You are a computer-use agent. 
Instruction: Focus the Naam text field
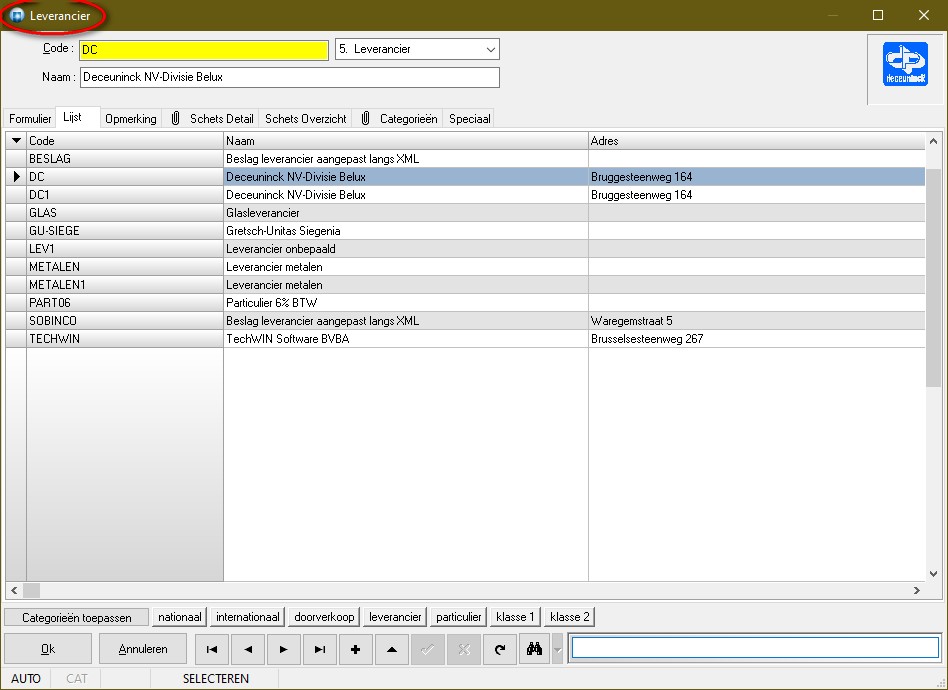pyautogui.click(x=290, y=77)
